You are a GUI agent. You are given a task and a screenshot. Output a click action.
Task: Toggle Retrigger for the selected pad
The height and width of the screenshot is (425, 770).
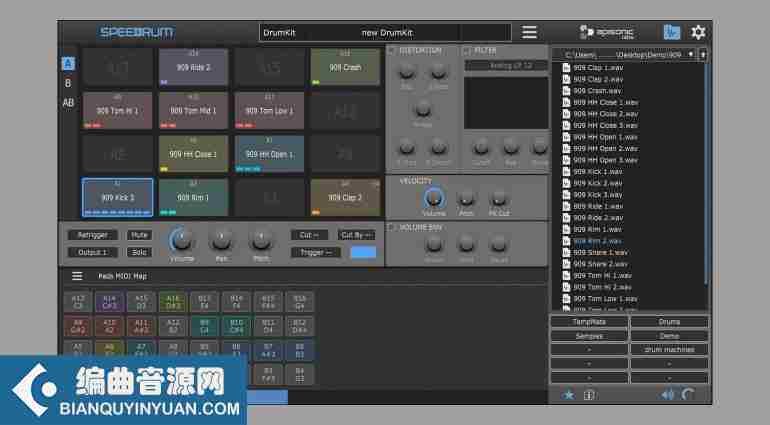(x=93, y=235)
